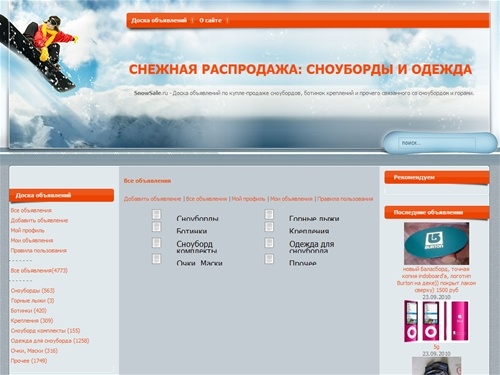Click the document icon beside Прочее category
The image size is (500, 375).
click(269, 259)
